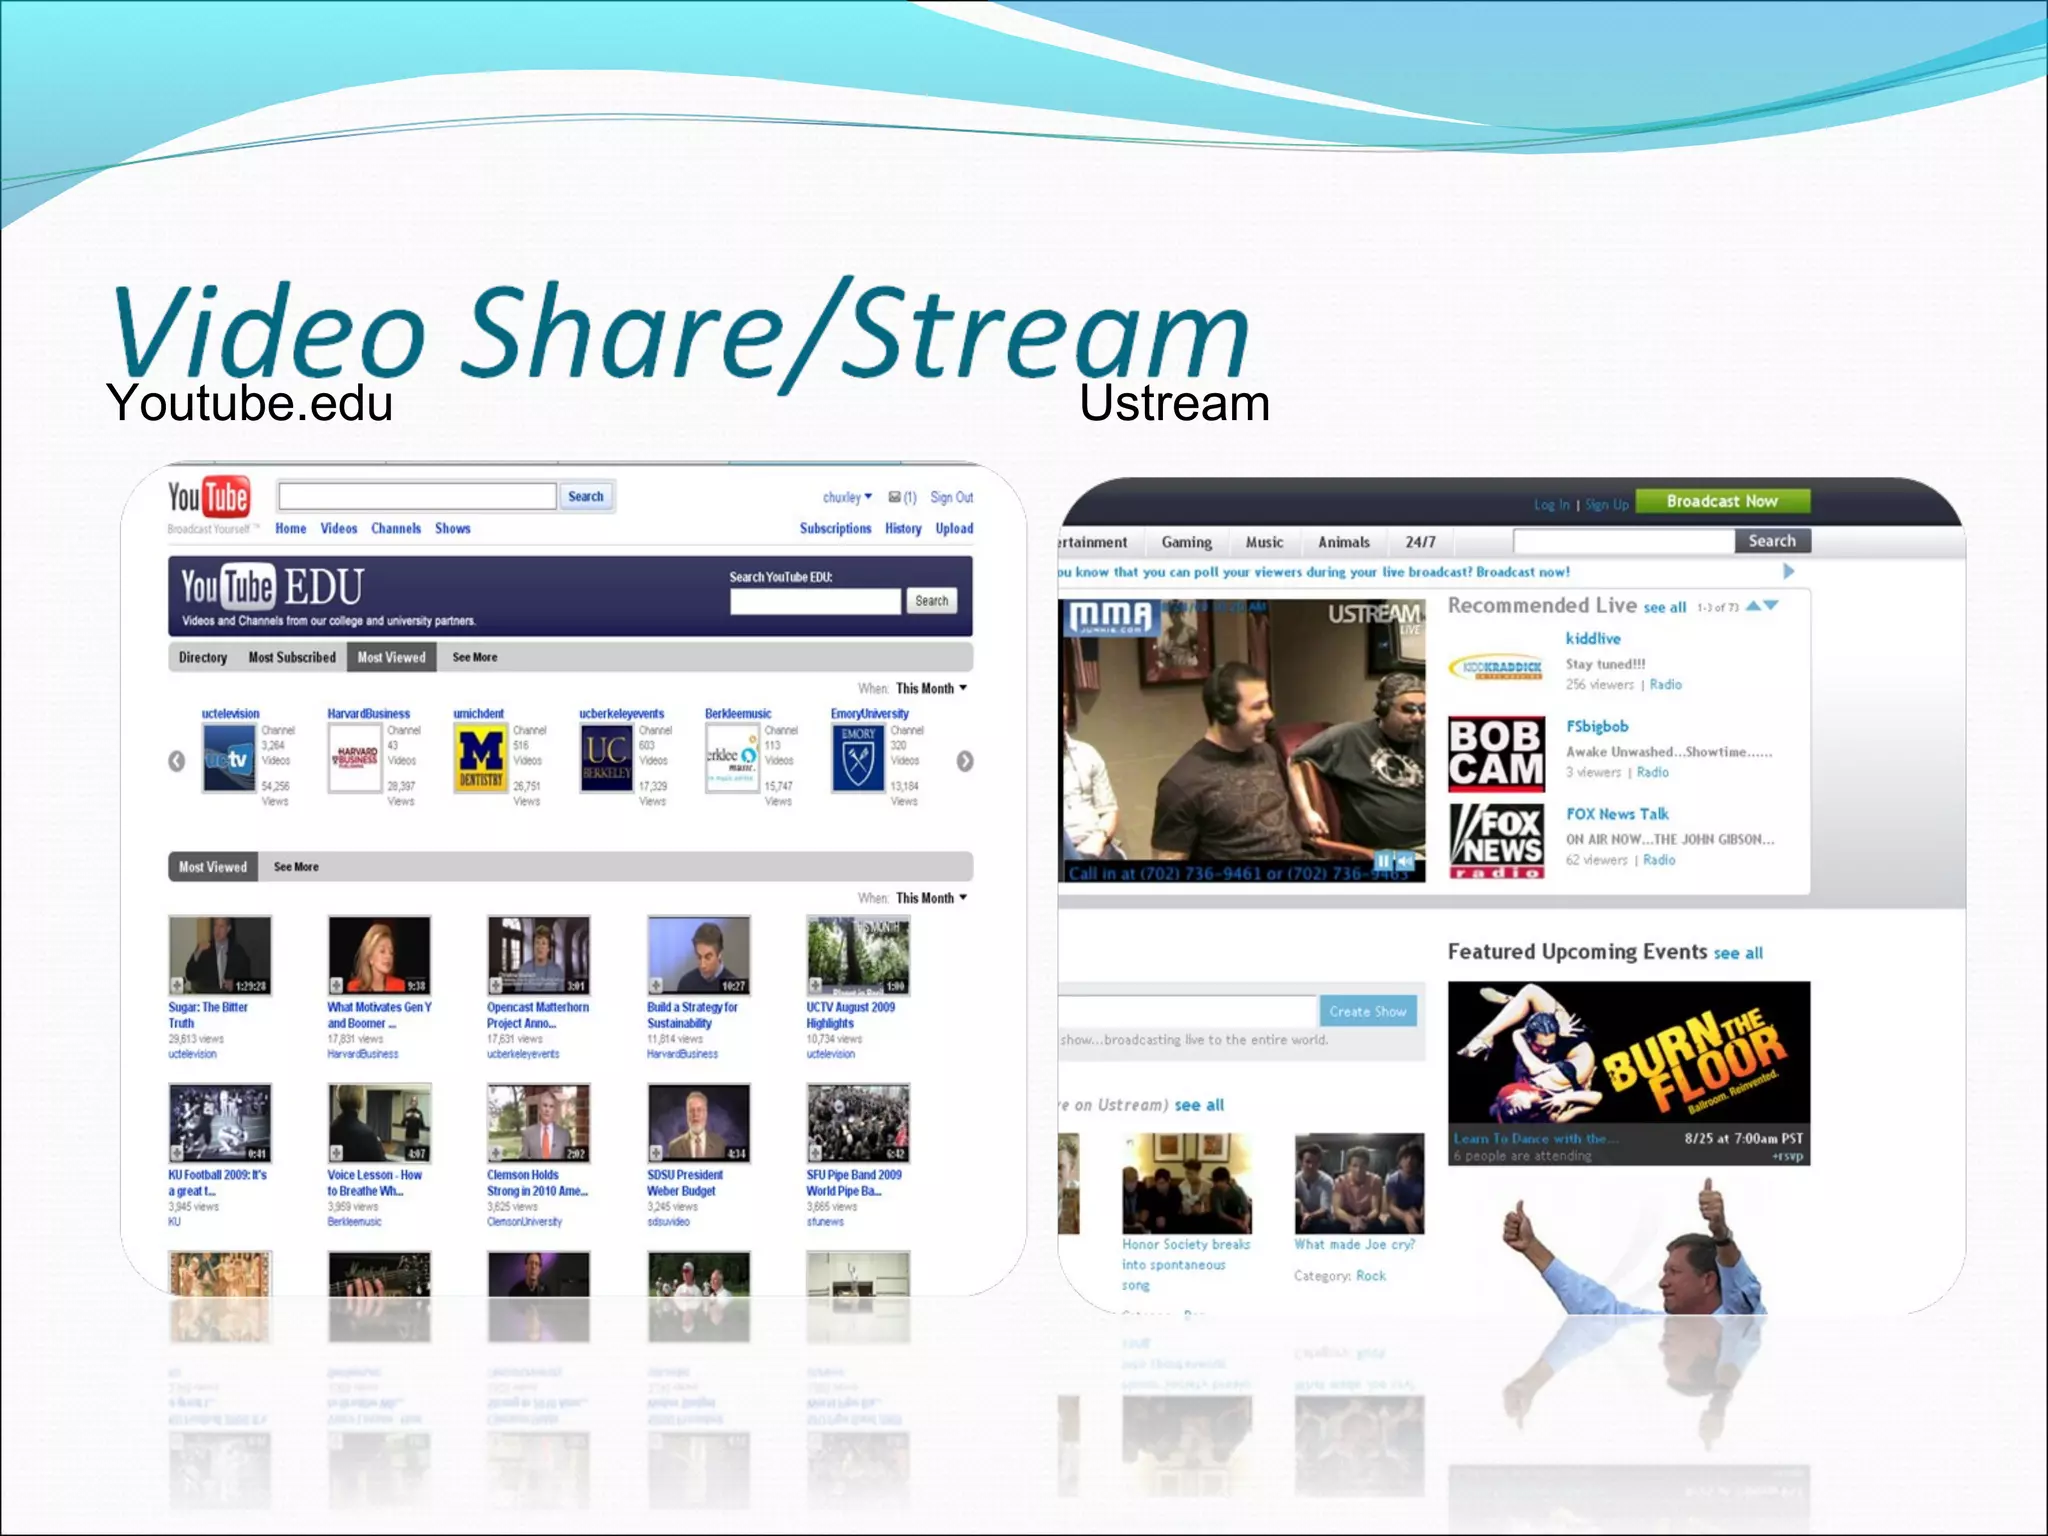Click the Search YouTube EDU field
Screen dimensions: 2048x1536
click(815, 601)
